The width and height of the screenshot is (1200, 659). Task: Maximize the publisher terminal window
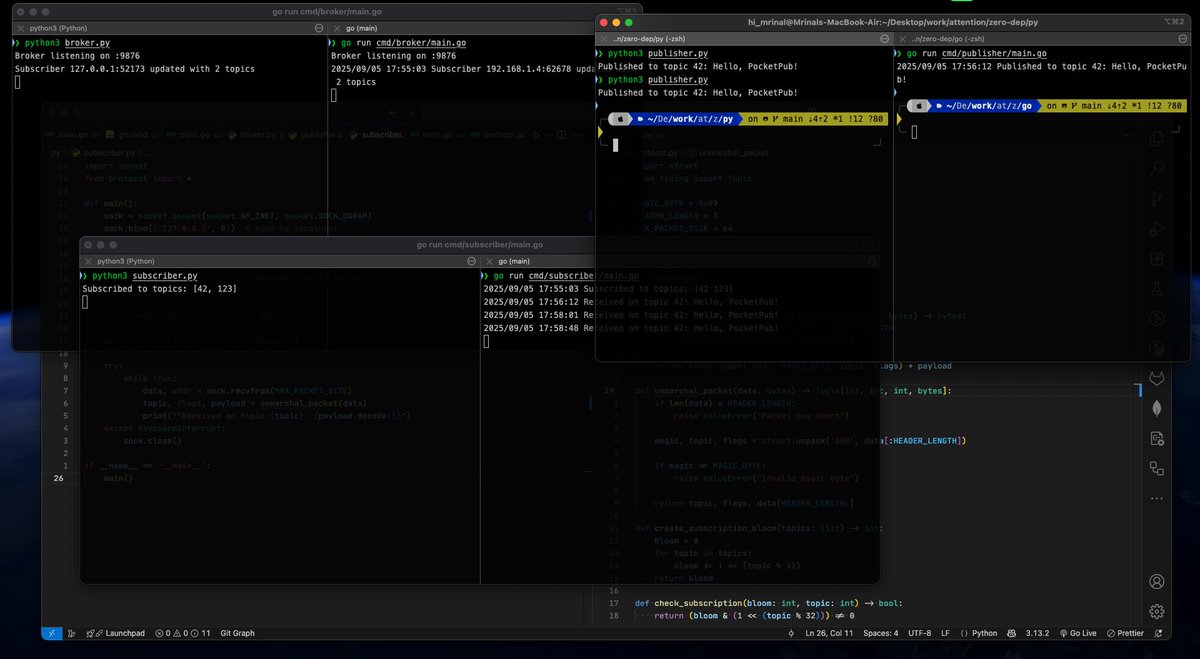point(630,21)
